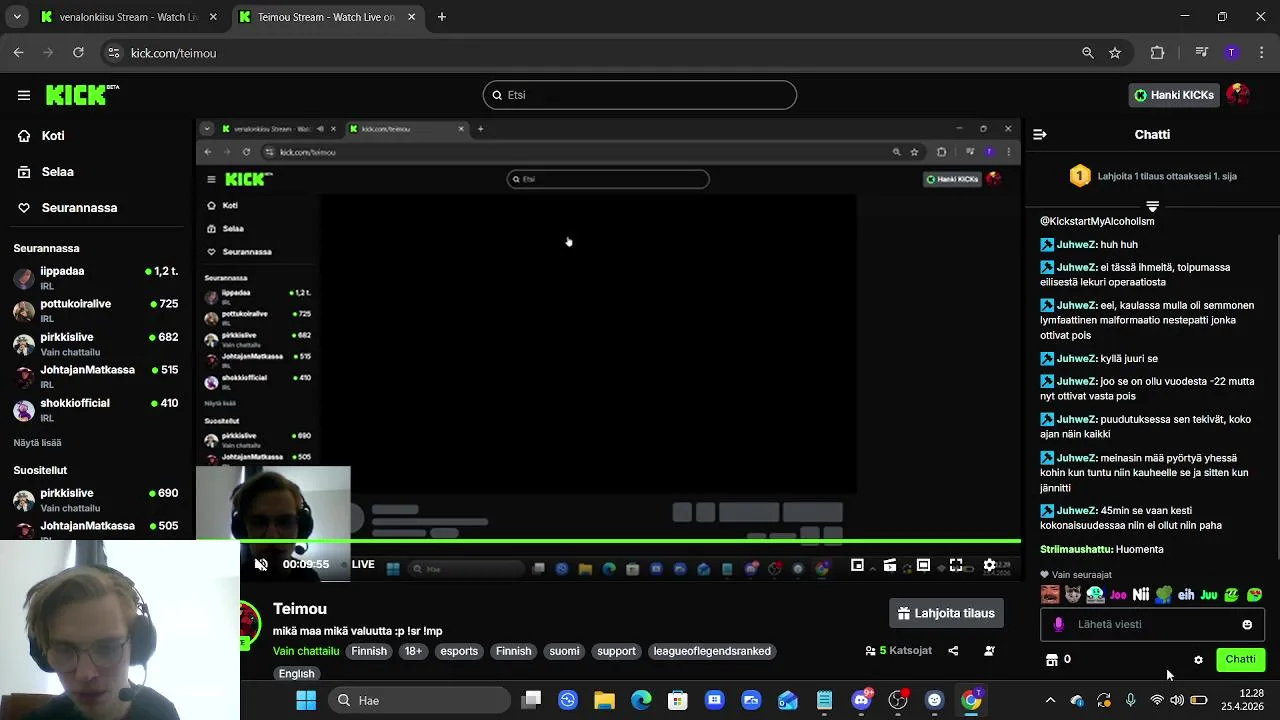Switch to the venalonkiisu Stream browser tab

click(130, 17)
